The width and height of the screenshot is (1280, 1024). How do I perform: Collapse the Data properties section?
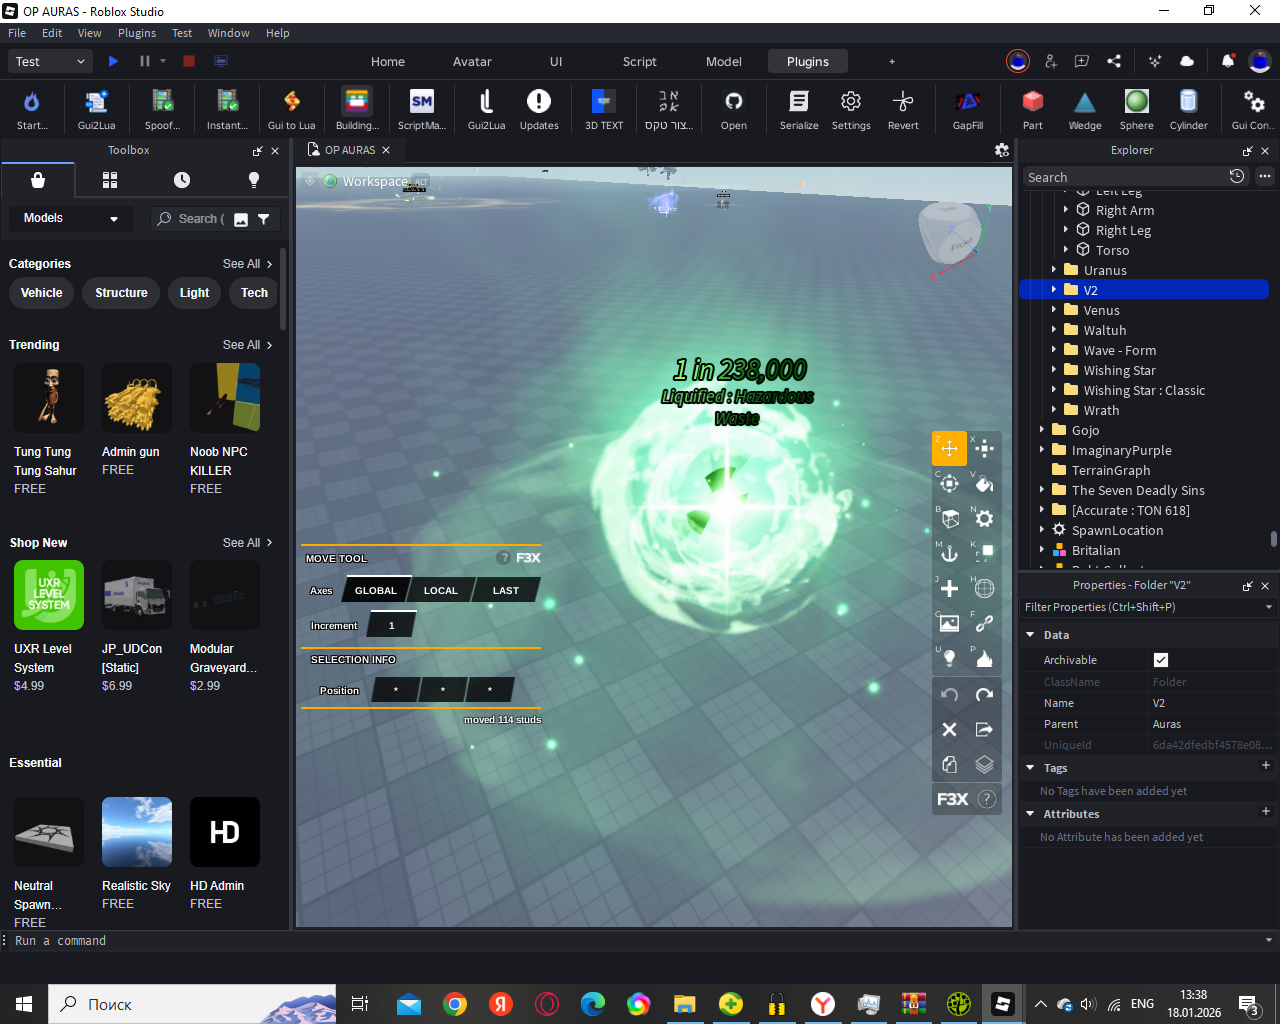(x=1030, y=635)
